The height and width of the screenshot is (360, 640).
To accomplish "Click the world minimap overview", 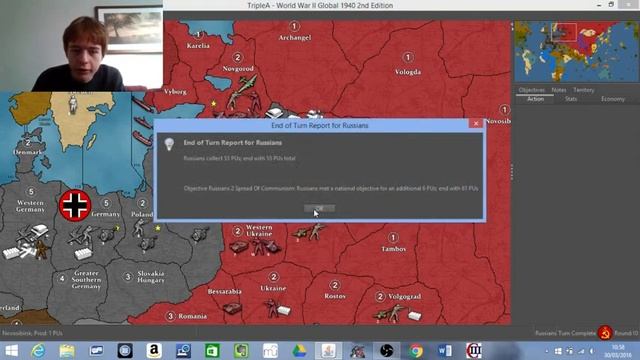I will tap(577, 52).
